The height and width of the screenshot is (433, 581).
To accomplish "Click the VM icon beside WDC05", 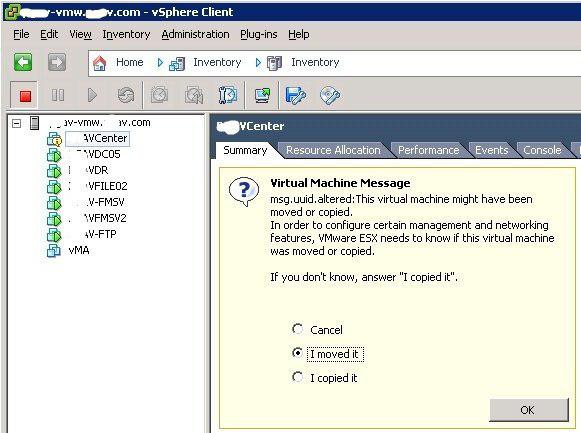I will (x=54, y=155).
